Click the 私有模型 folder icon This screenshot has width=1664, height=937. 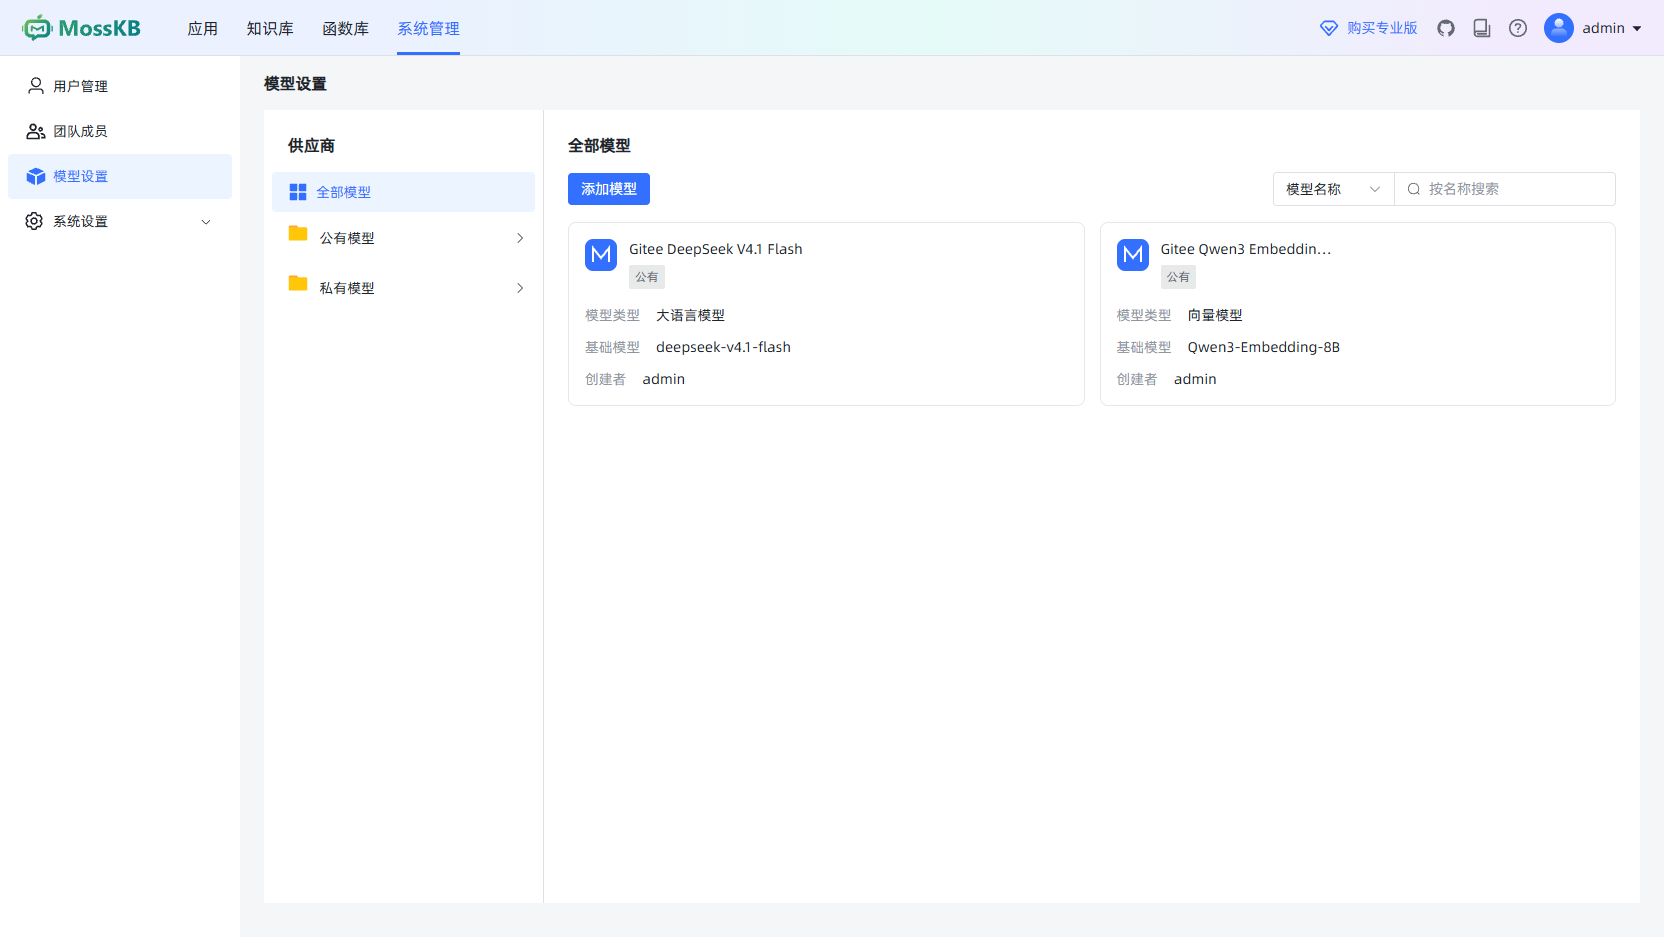[x=298, y=283]
